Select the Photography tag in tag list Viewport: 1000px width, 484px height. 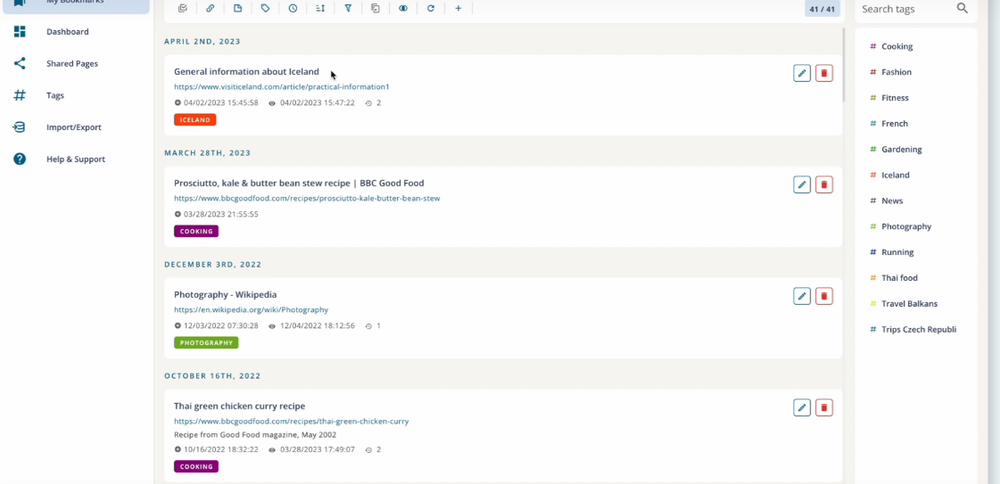coord(906,226)
